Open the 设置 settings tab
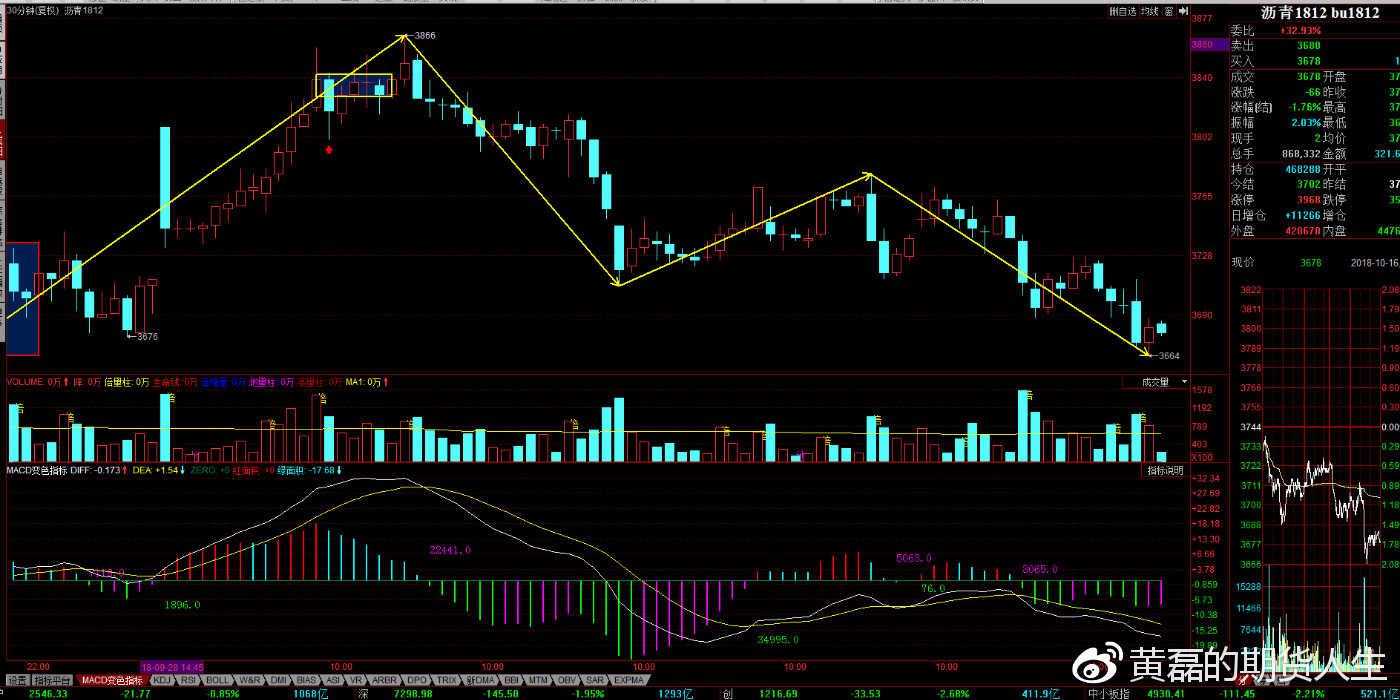Image resolution: width=1400 pixels, height=700 pixels. (17, 680)
